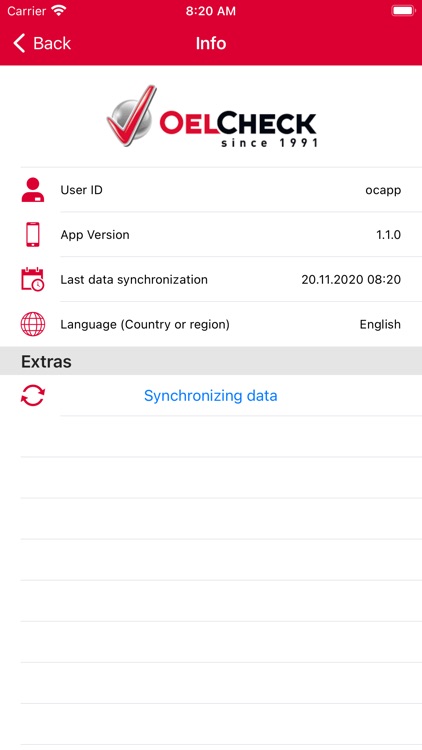Select the User ID label

[x=81, y=190]
